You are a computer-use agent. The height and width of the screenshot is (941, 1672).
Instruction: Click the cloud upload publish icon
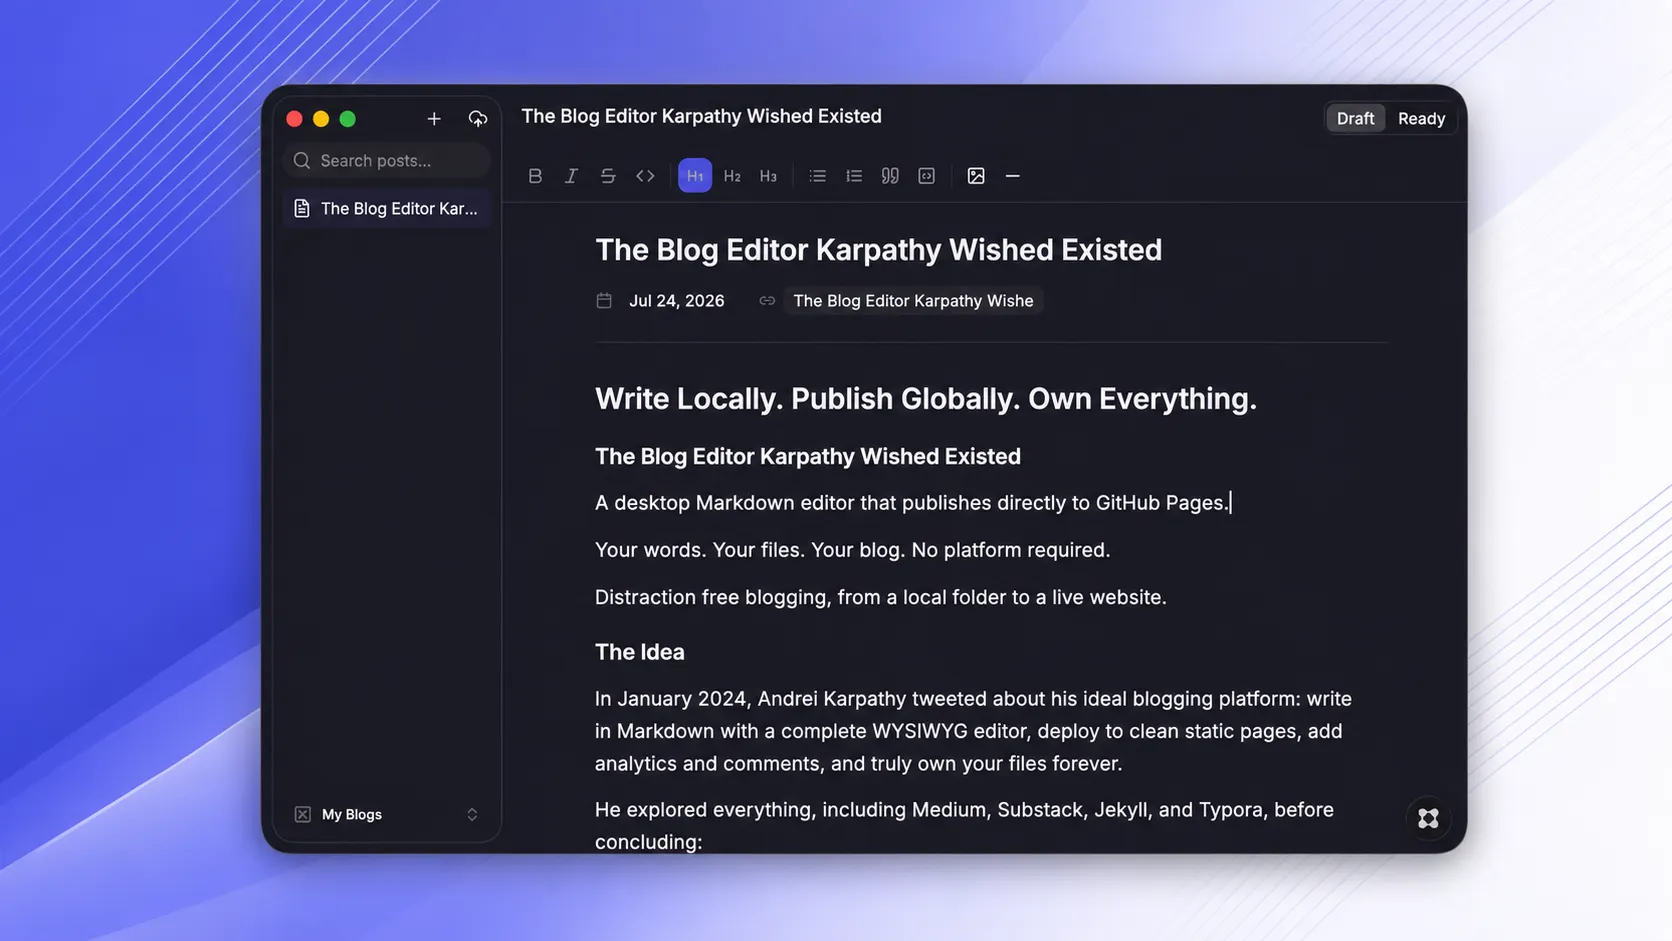coord(478,119)
